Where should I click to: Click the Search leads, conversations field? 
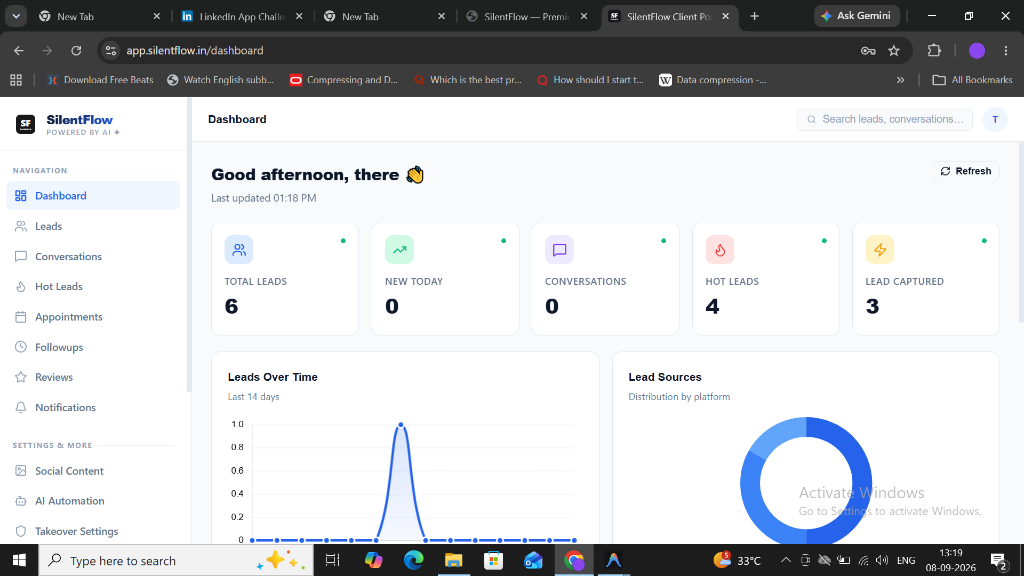click(884, 119)
